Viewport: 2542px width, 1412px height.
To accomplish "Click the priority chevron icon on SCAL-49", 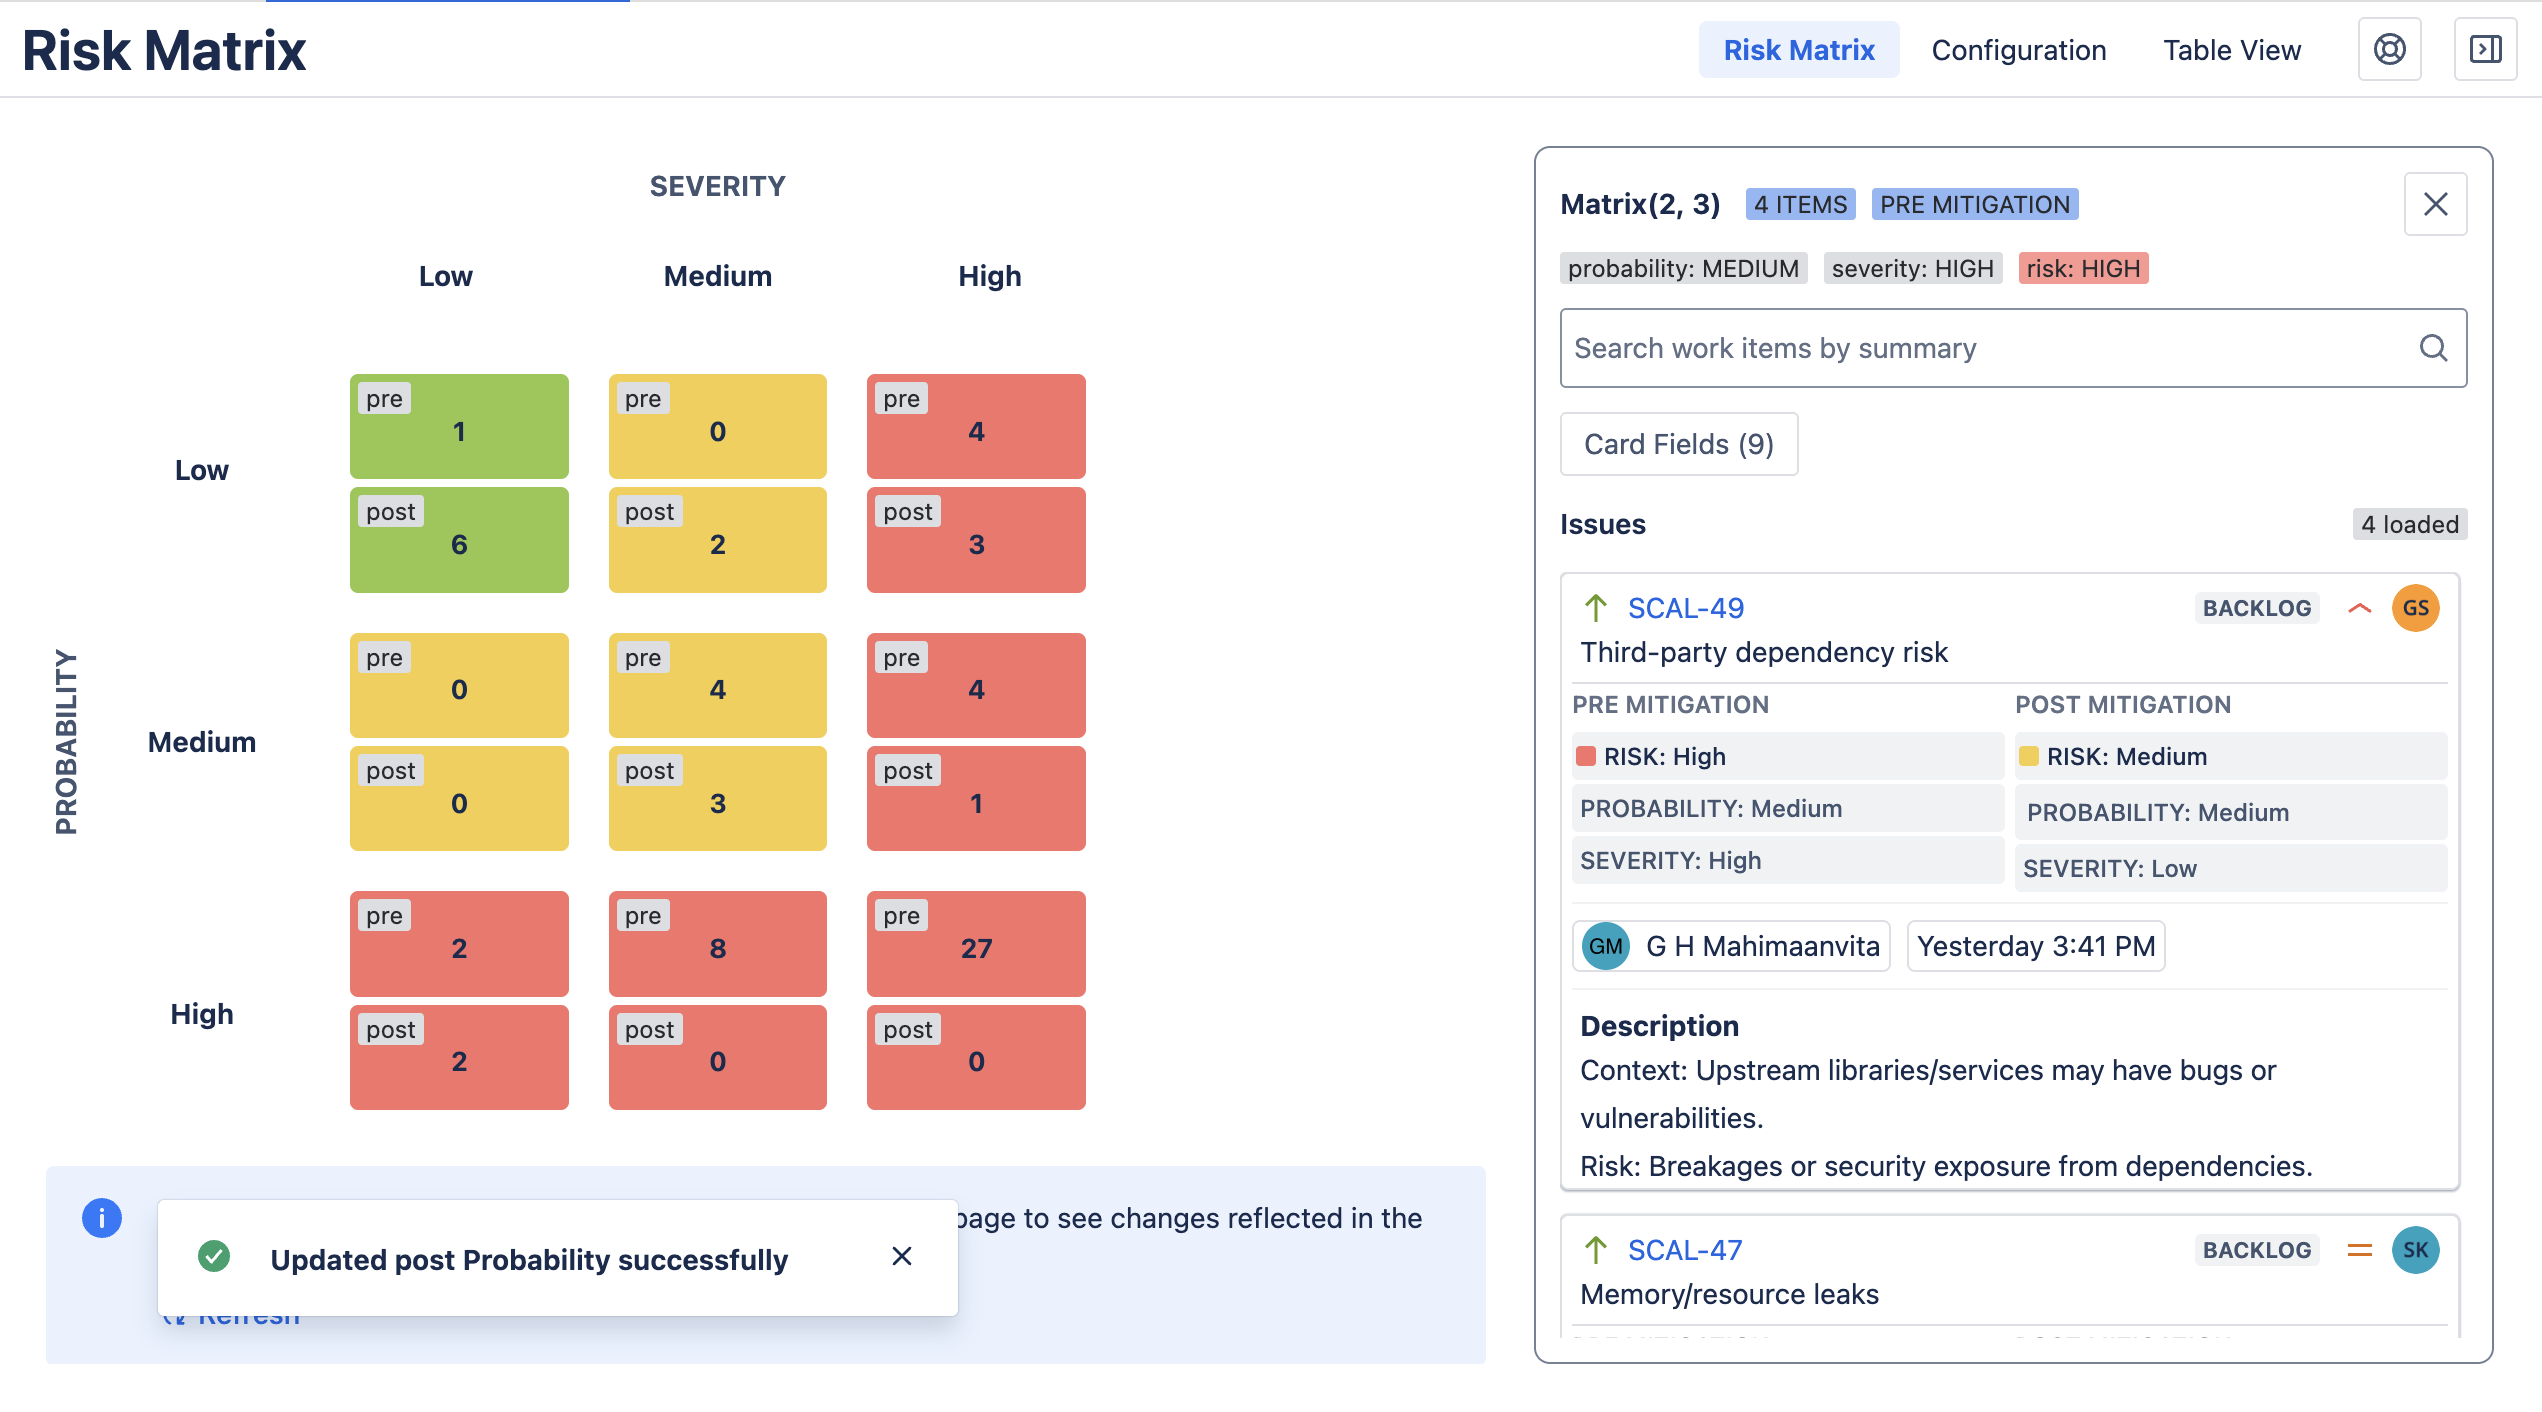I will tap(2360, 608).
